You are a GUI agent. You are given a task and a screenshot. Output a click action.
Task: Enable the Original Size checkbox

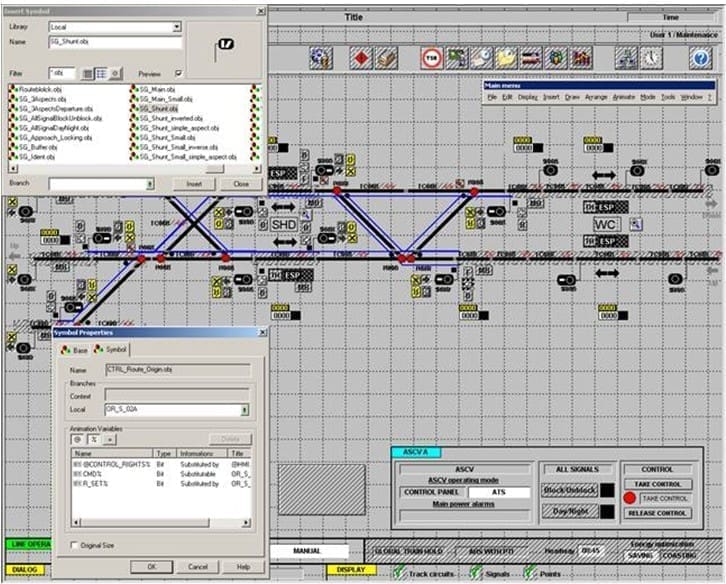(x=72, y=545)
